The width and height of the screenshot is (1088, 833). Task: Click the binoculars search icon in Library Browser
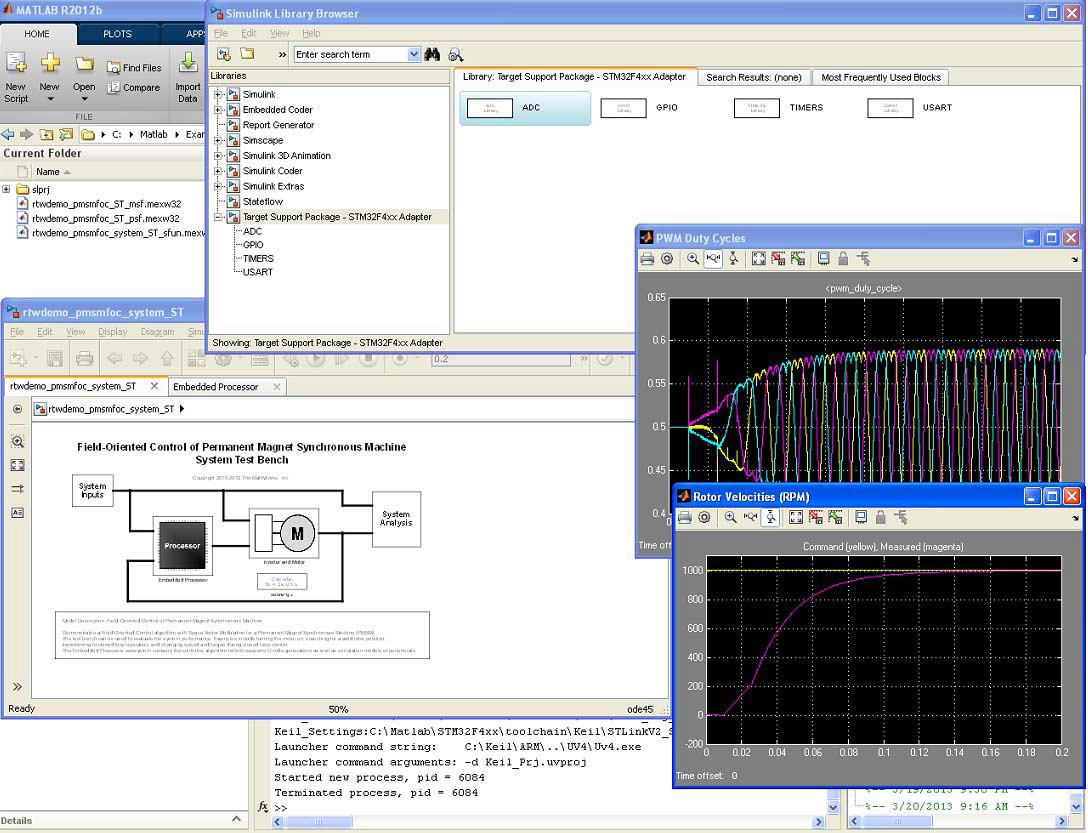click(433, 55)
